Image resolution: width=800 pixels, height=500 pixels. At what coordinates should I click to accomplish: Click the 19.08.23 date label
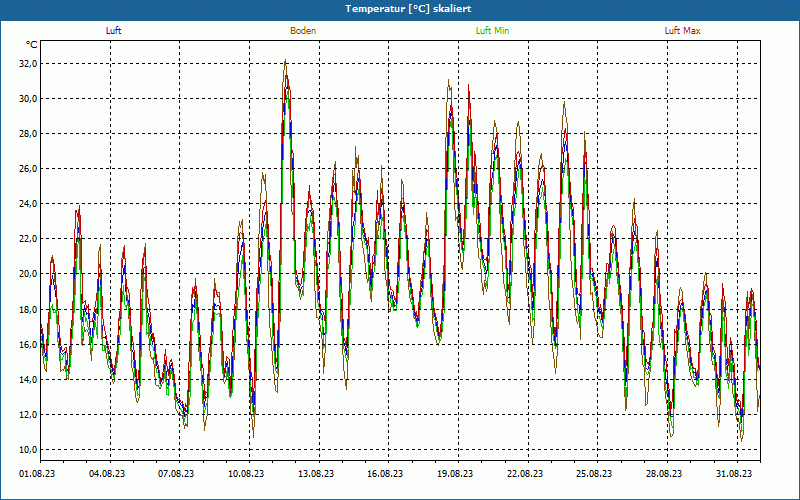pos(455,474)
